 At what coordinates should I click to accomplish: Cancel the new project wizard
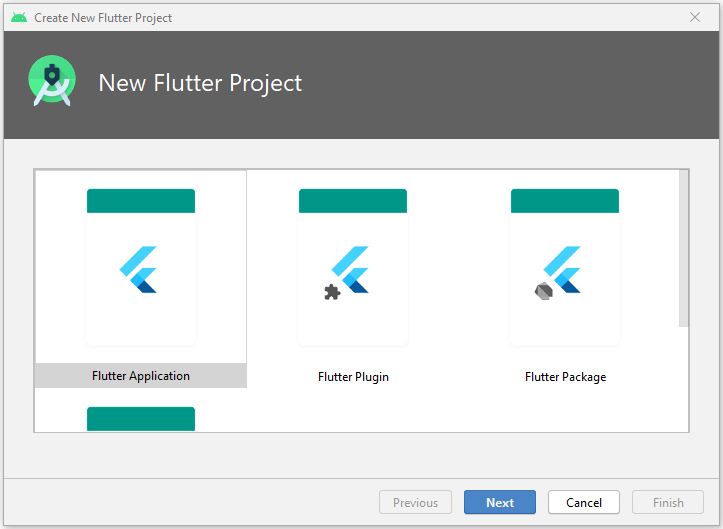(x=584, y=502)
